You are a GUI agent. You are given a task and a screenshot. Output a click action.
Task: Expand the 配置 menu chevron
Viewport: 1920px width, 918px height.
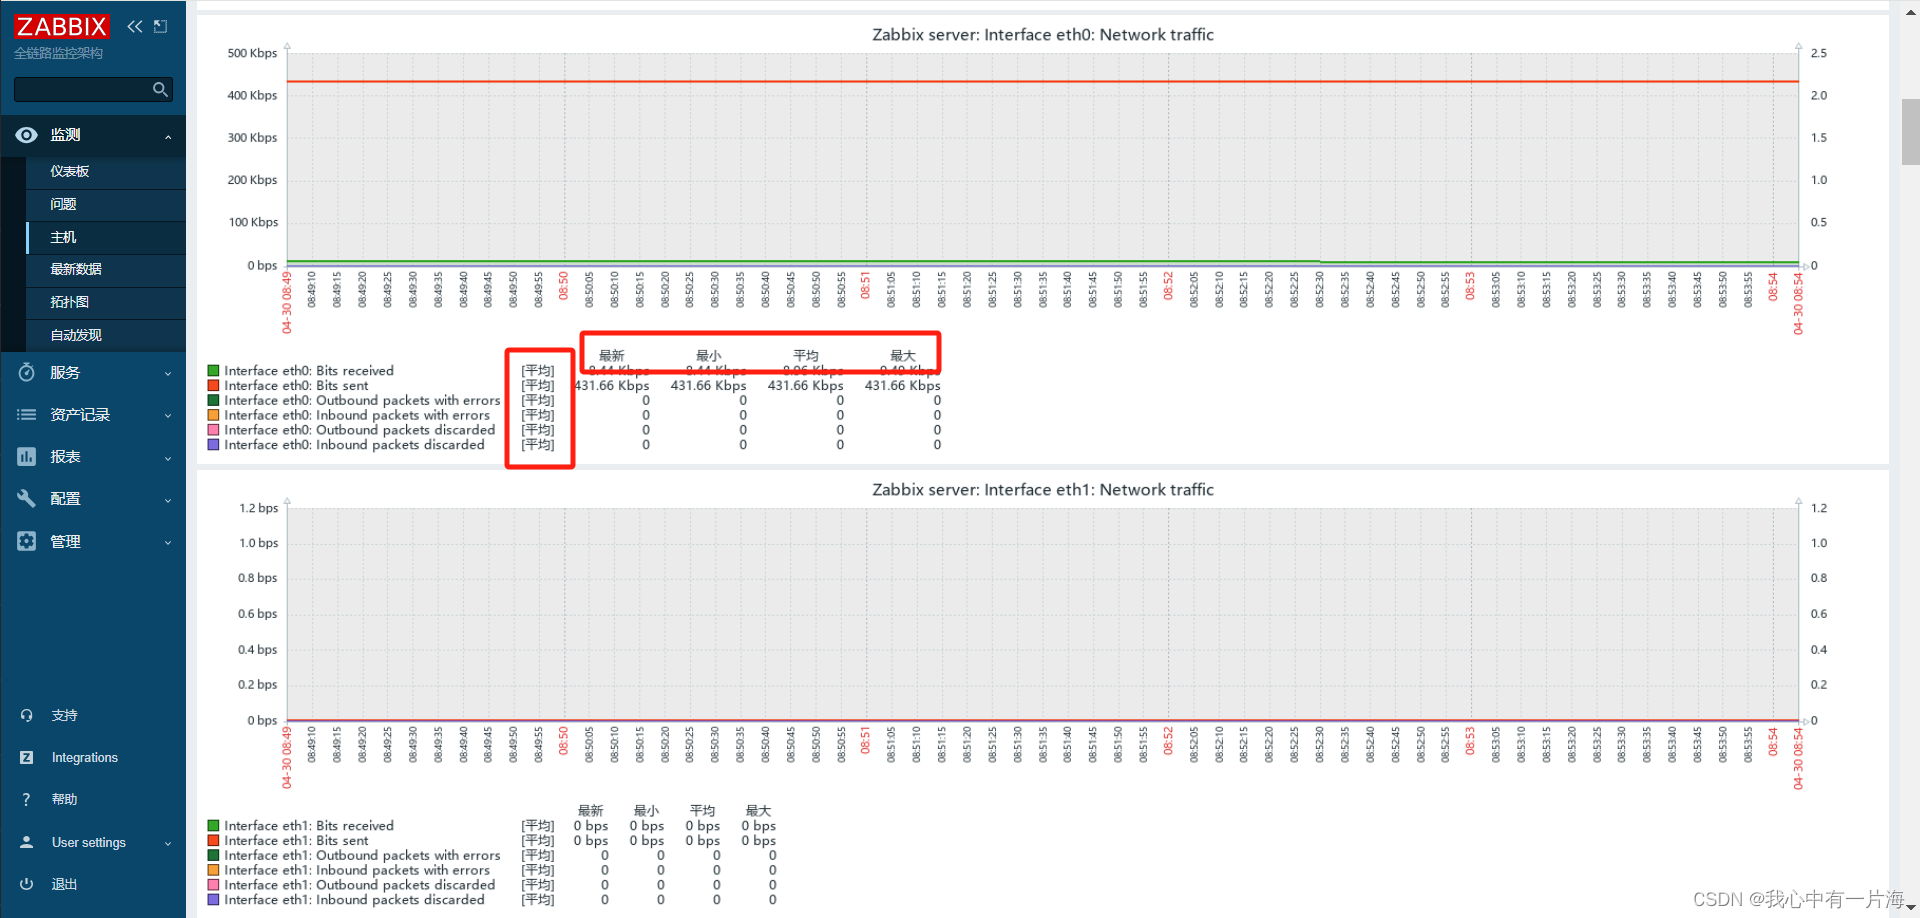[x=168, y=500]
